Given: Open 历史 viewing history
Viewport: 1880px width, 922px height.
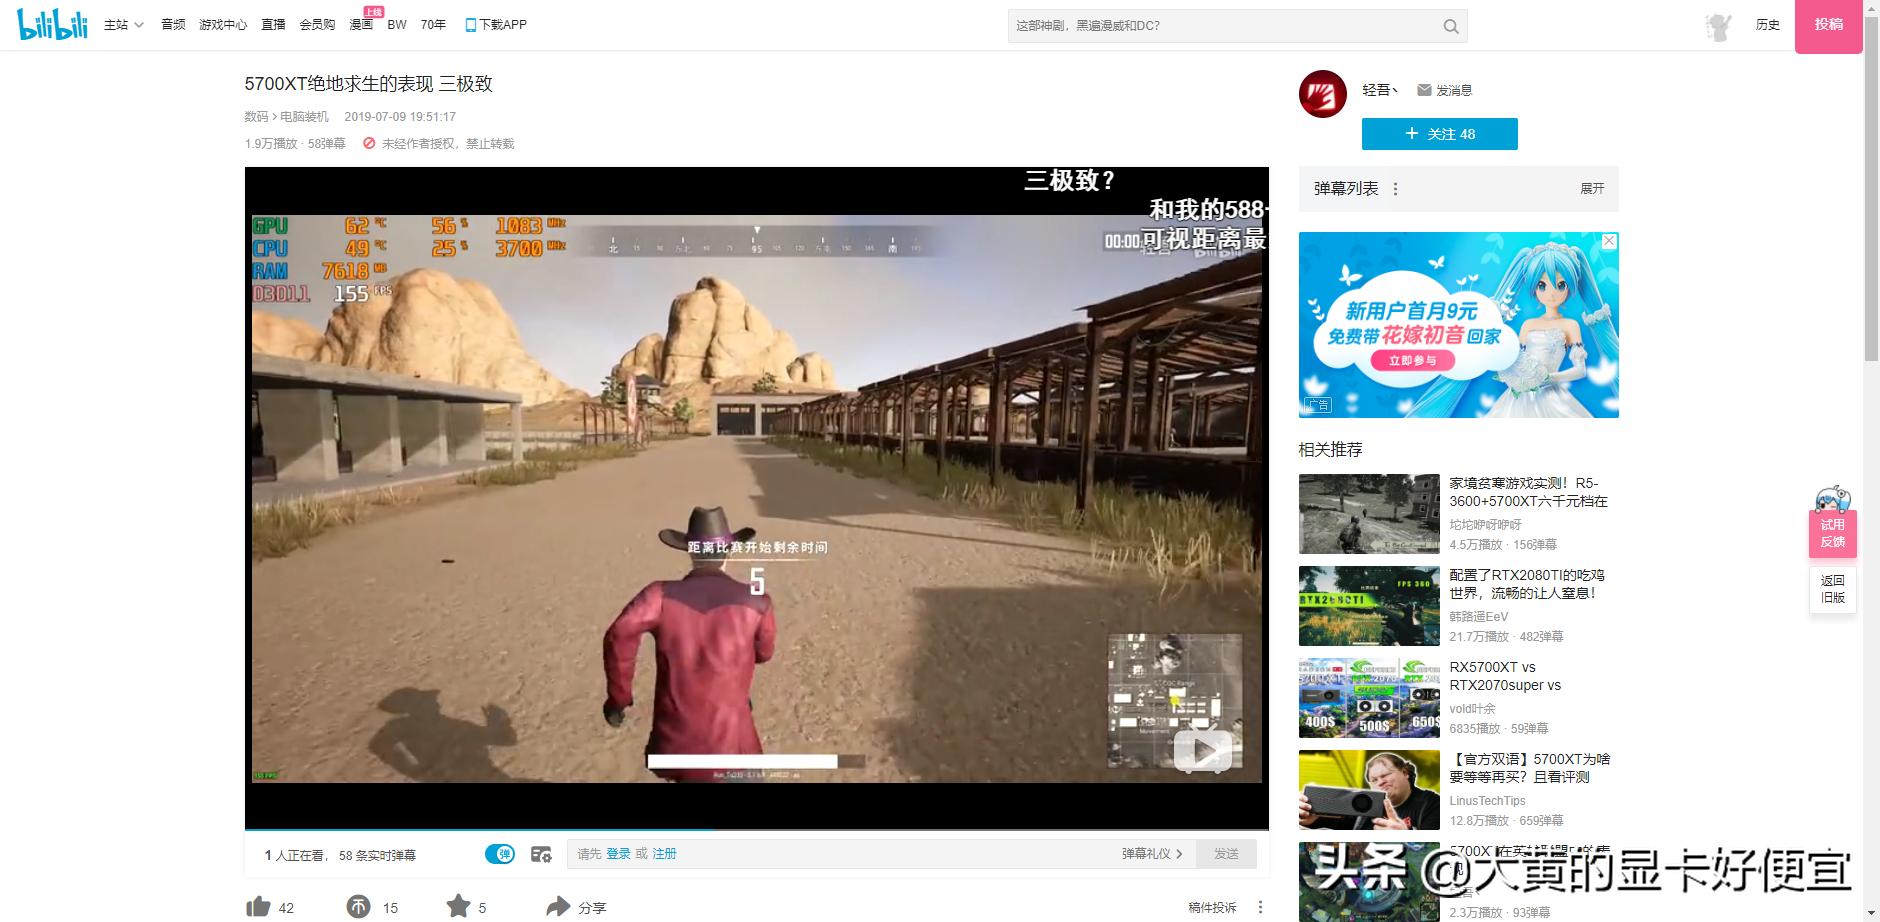Looking at the screenshot, I should click(x=1768, y=25).
